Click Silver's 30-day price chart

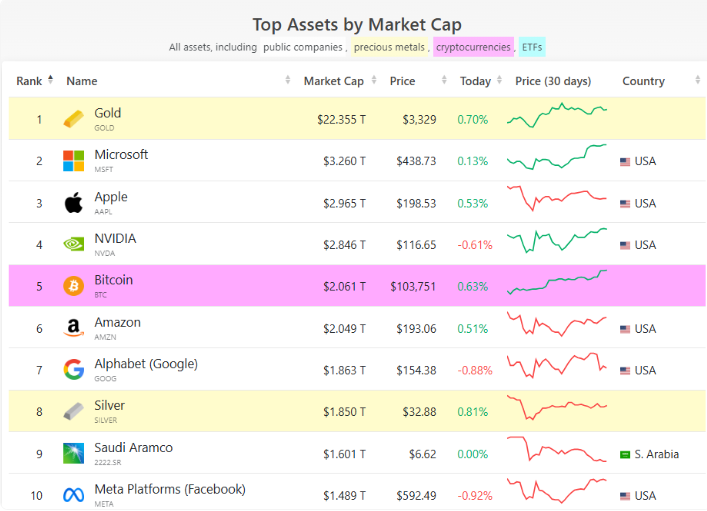tap(557, 407)
